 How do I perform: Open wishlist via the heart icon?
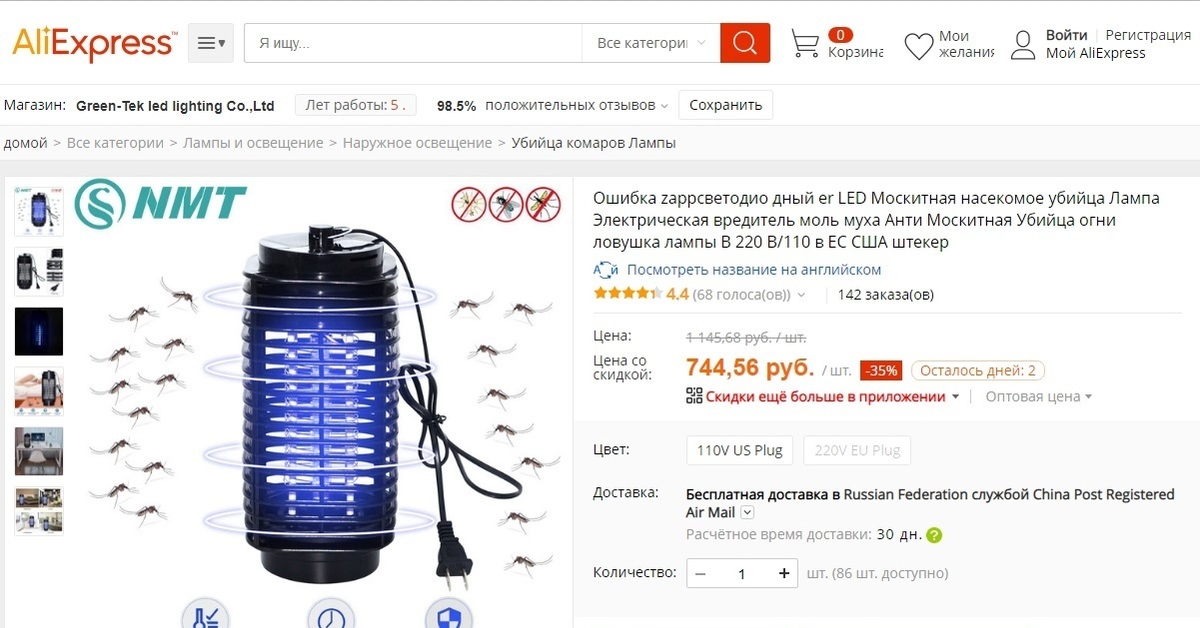click(918, 46)
